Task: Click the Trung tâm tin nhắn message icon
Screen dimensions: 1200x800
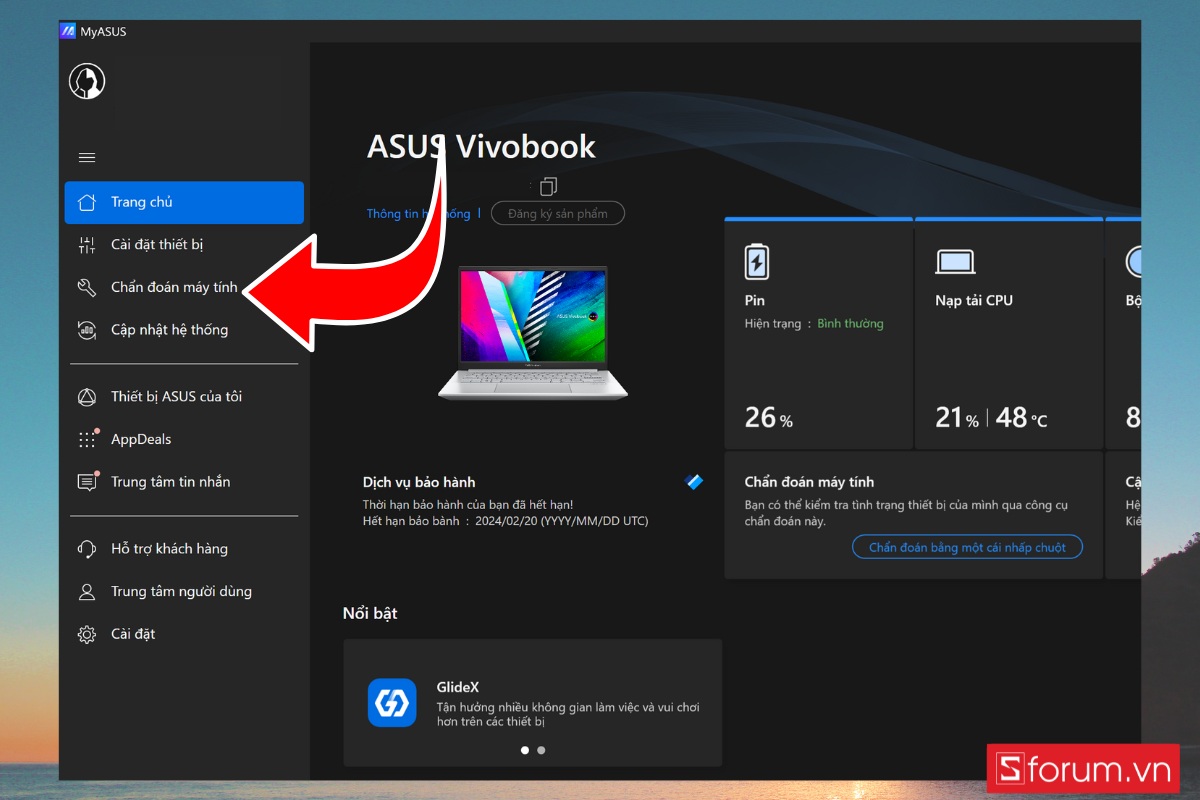Action: point(87,482)
